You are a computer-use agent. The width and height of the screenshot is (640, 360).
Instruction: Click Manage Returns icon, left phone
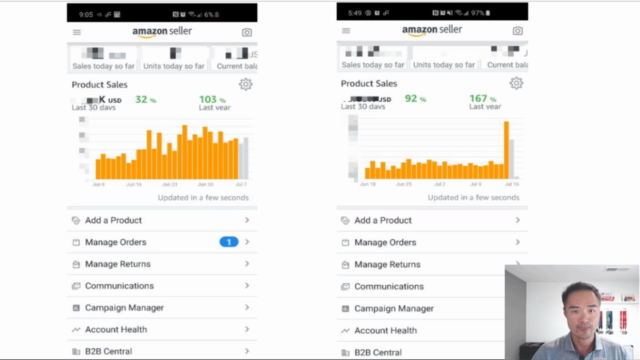(76, 264)
